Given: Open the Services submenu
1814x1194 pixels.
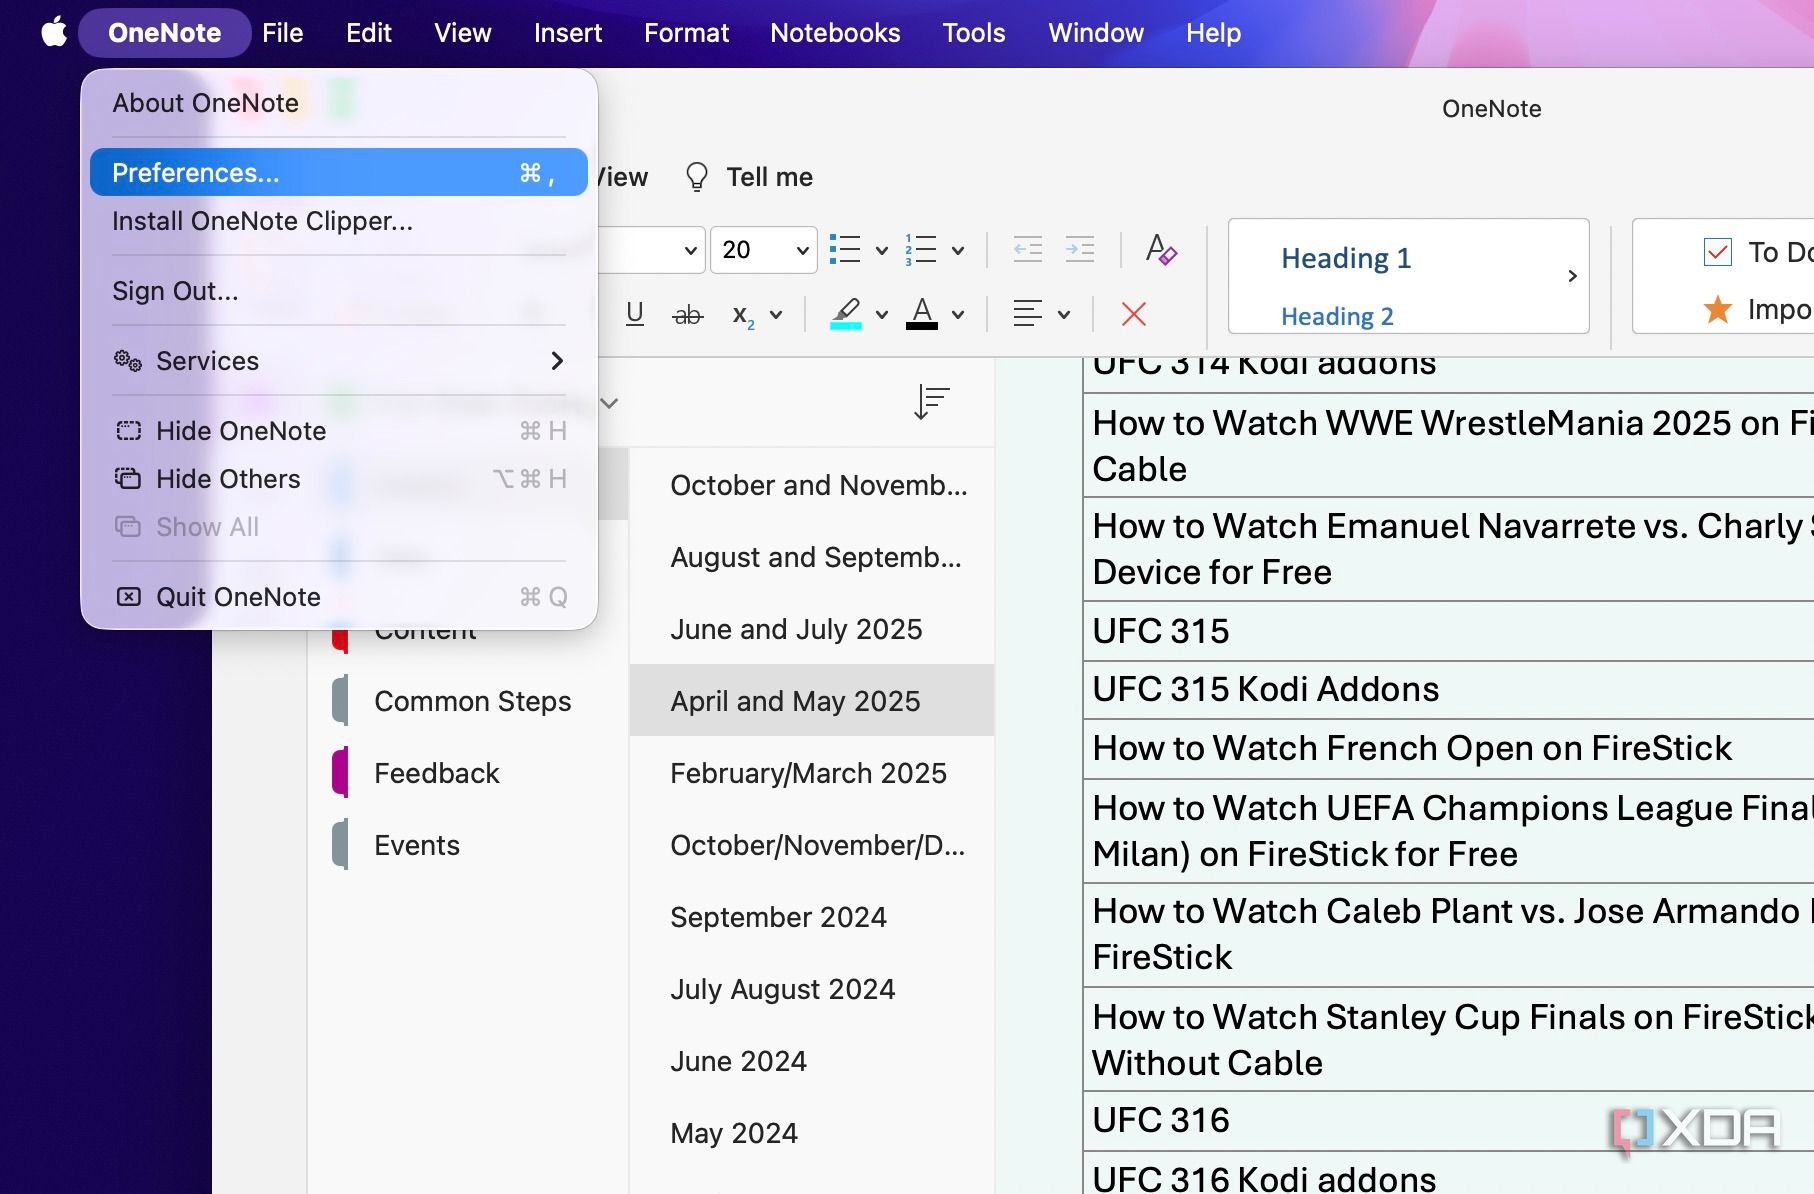Looking at the screenshot, I should (x=339, y=361).
